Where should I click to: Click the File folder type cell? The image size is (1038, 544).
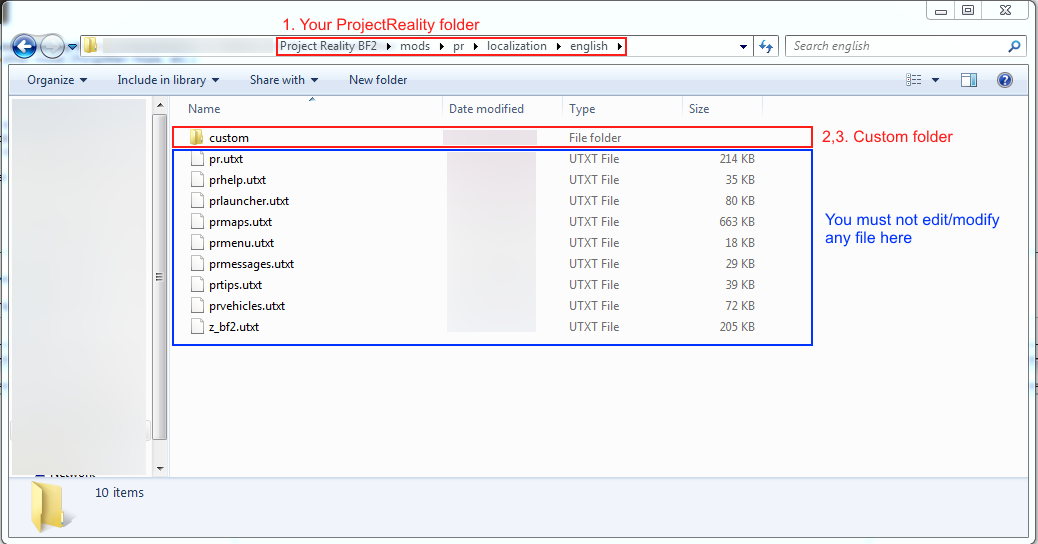[595, 138]
